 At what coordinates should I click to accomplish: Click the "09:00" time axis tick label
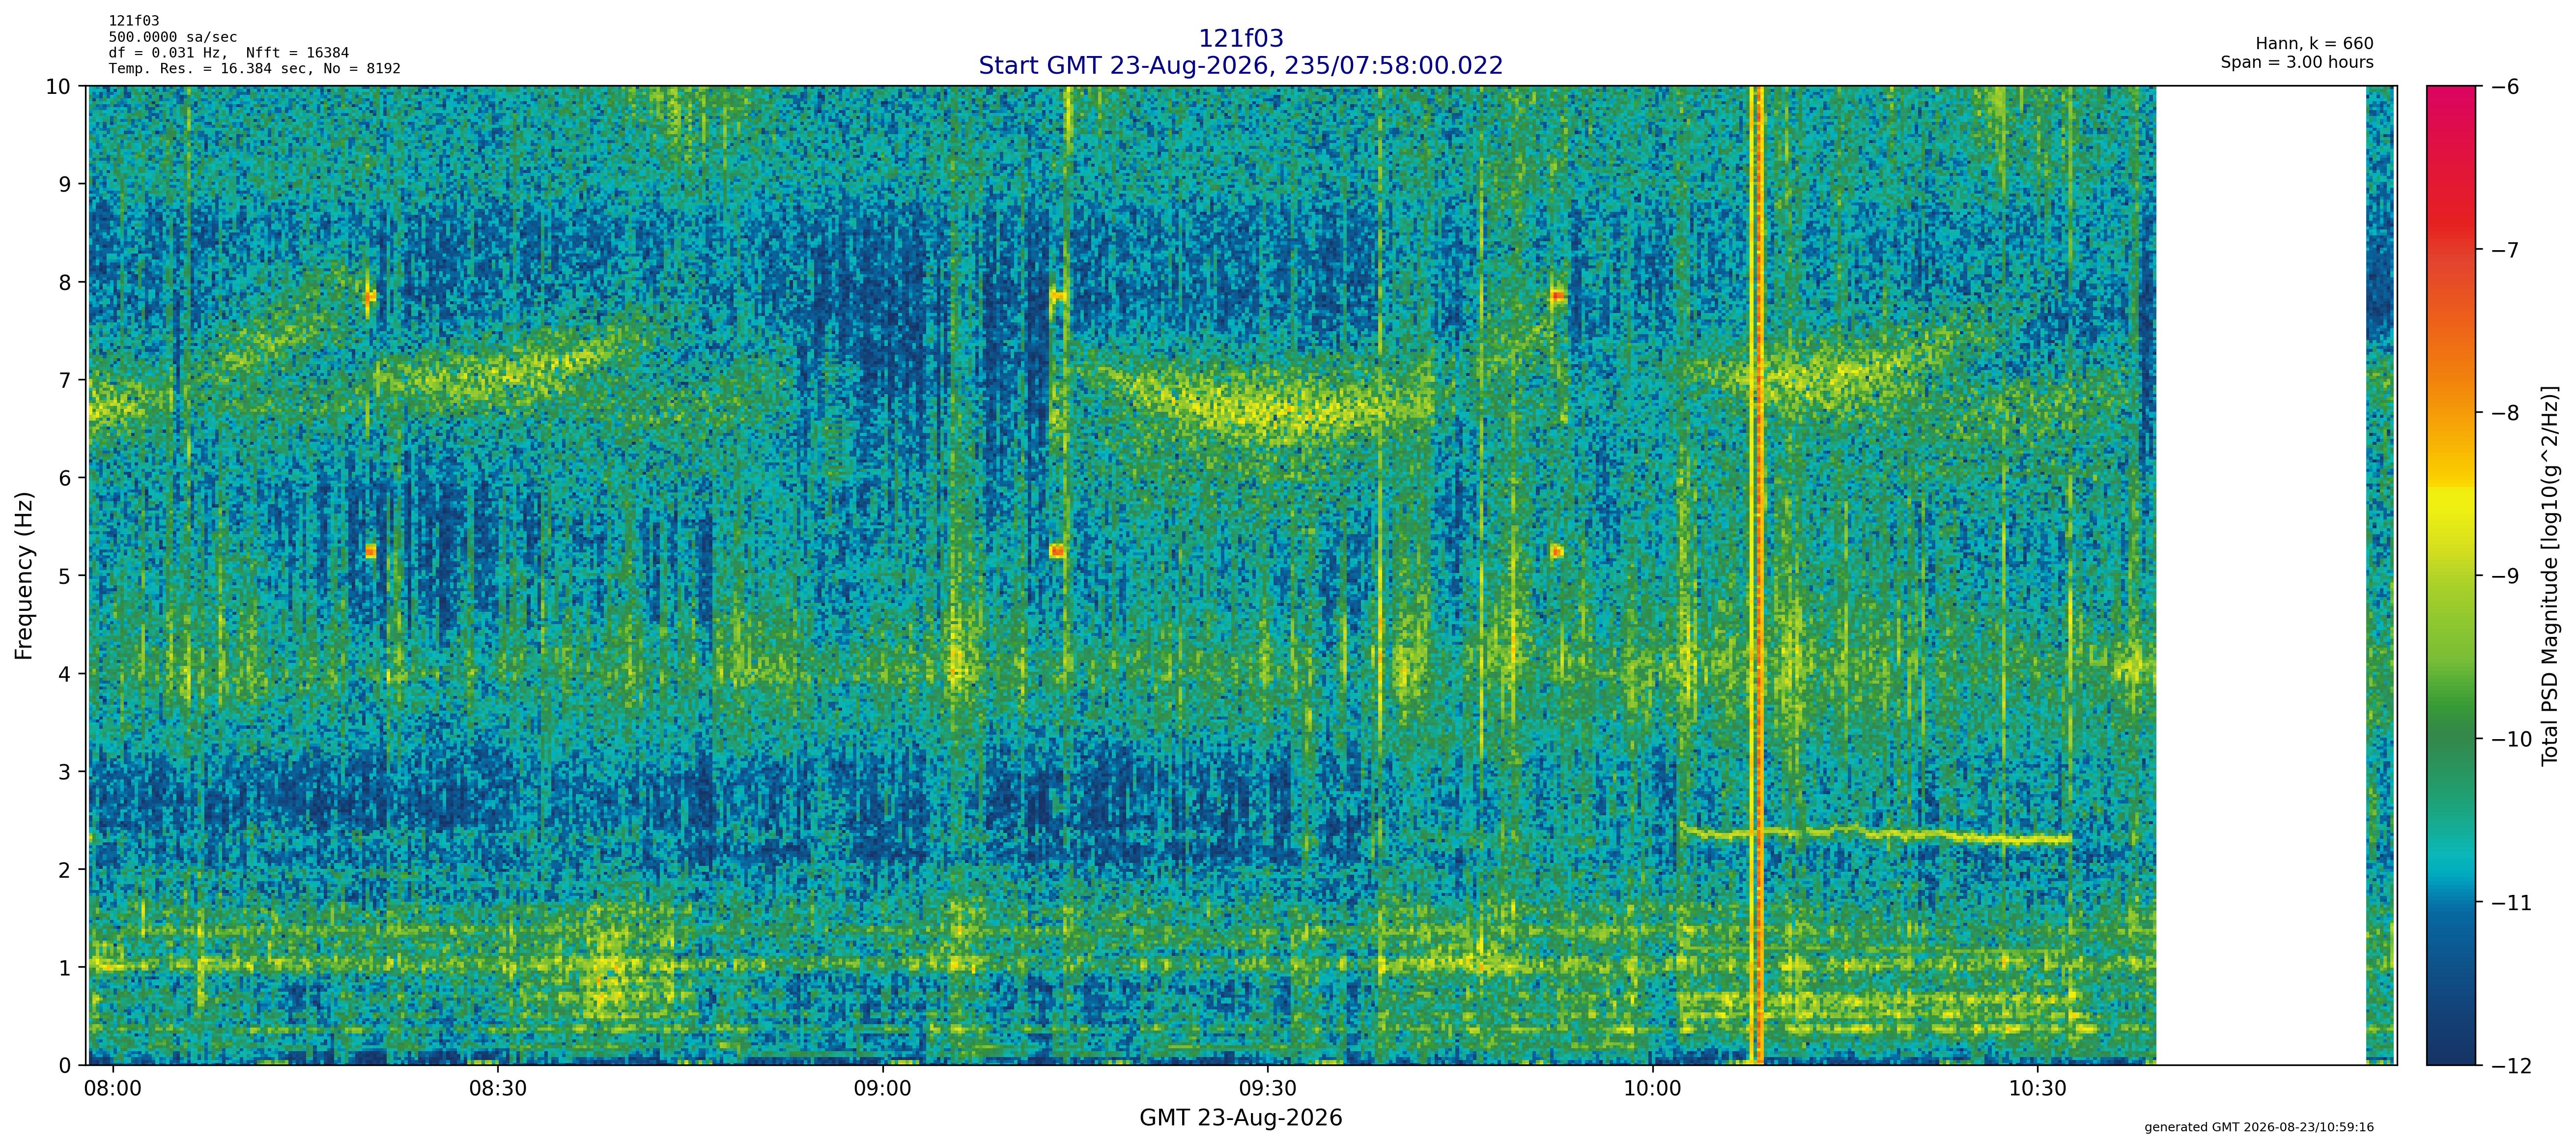tap(882, 1088)
